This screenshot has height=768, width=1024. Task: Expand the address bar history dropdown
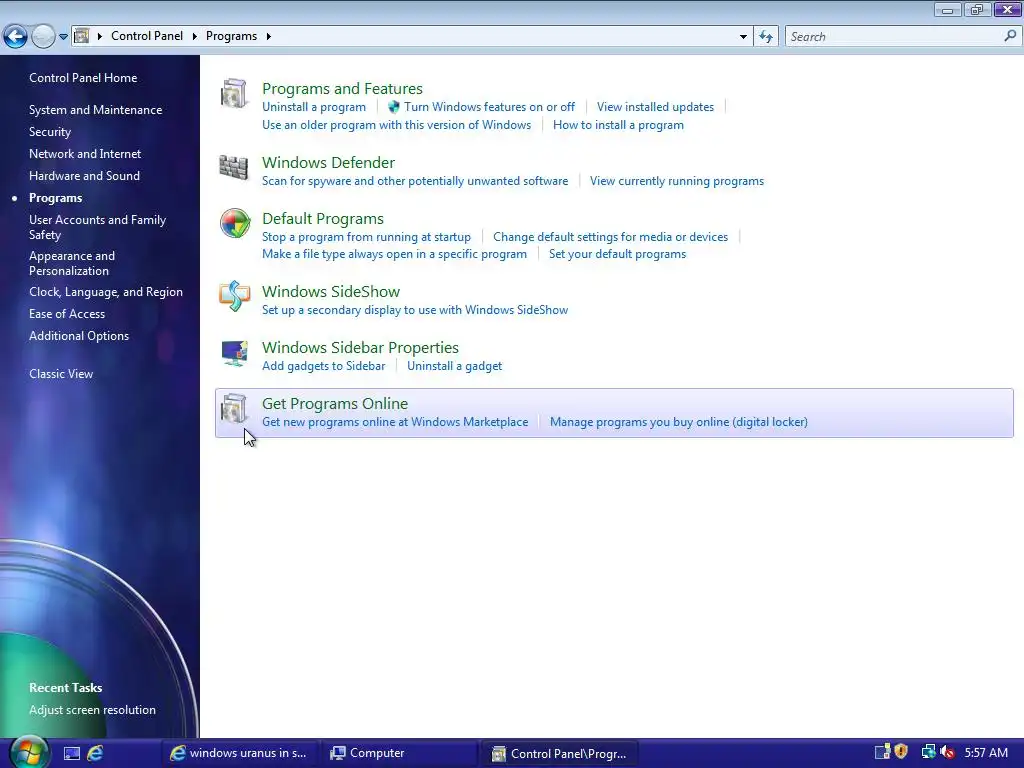tap(743, 37)
